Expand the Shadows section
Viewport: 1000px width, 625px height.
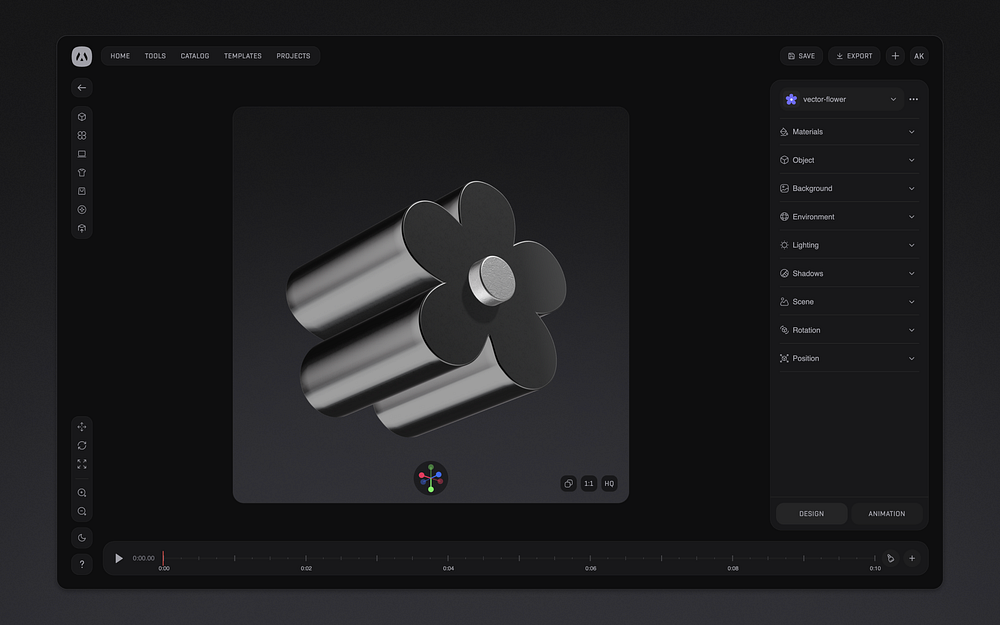click(849, 273)
